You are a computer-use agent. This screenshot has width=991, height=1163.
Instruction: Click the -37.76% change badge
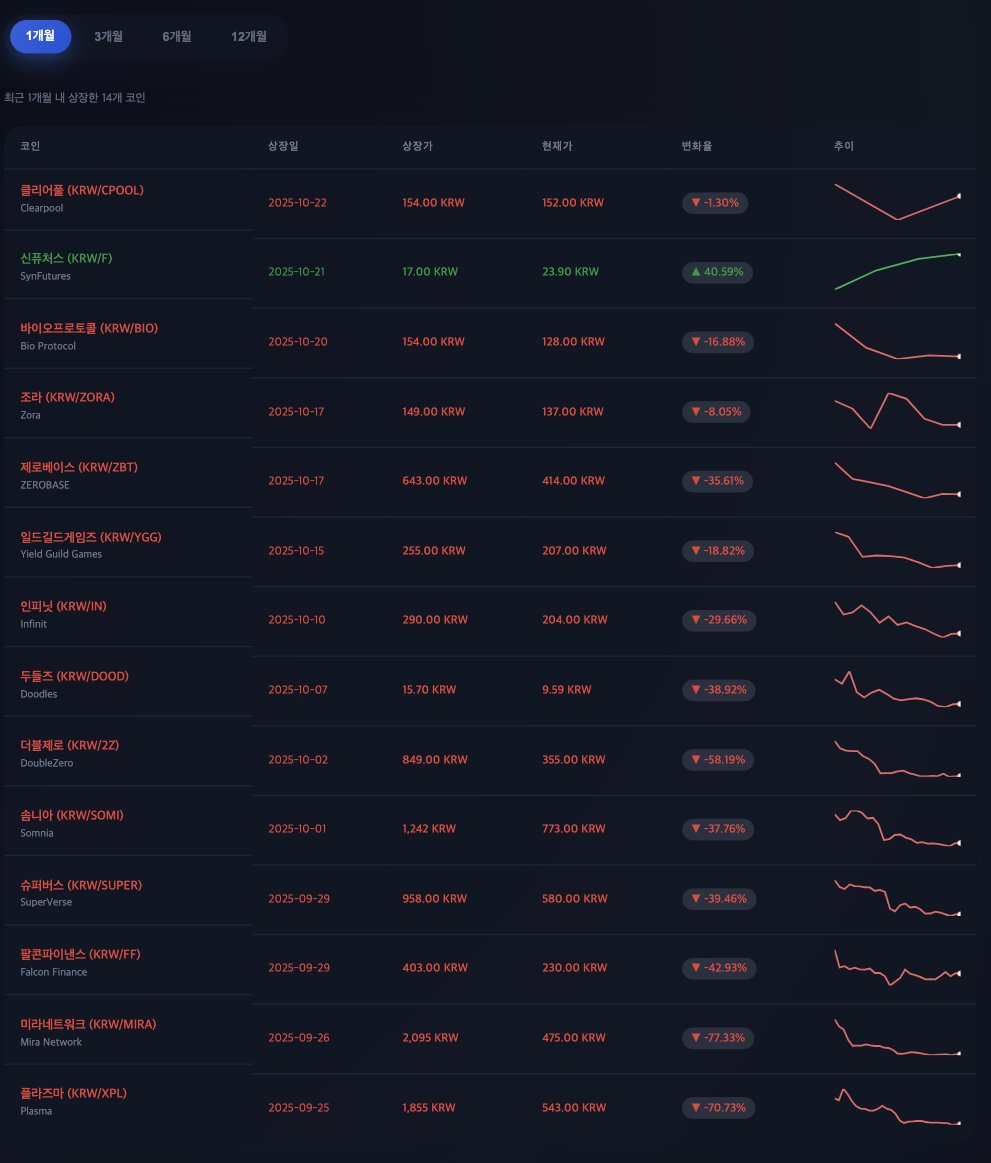[718, 828]
